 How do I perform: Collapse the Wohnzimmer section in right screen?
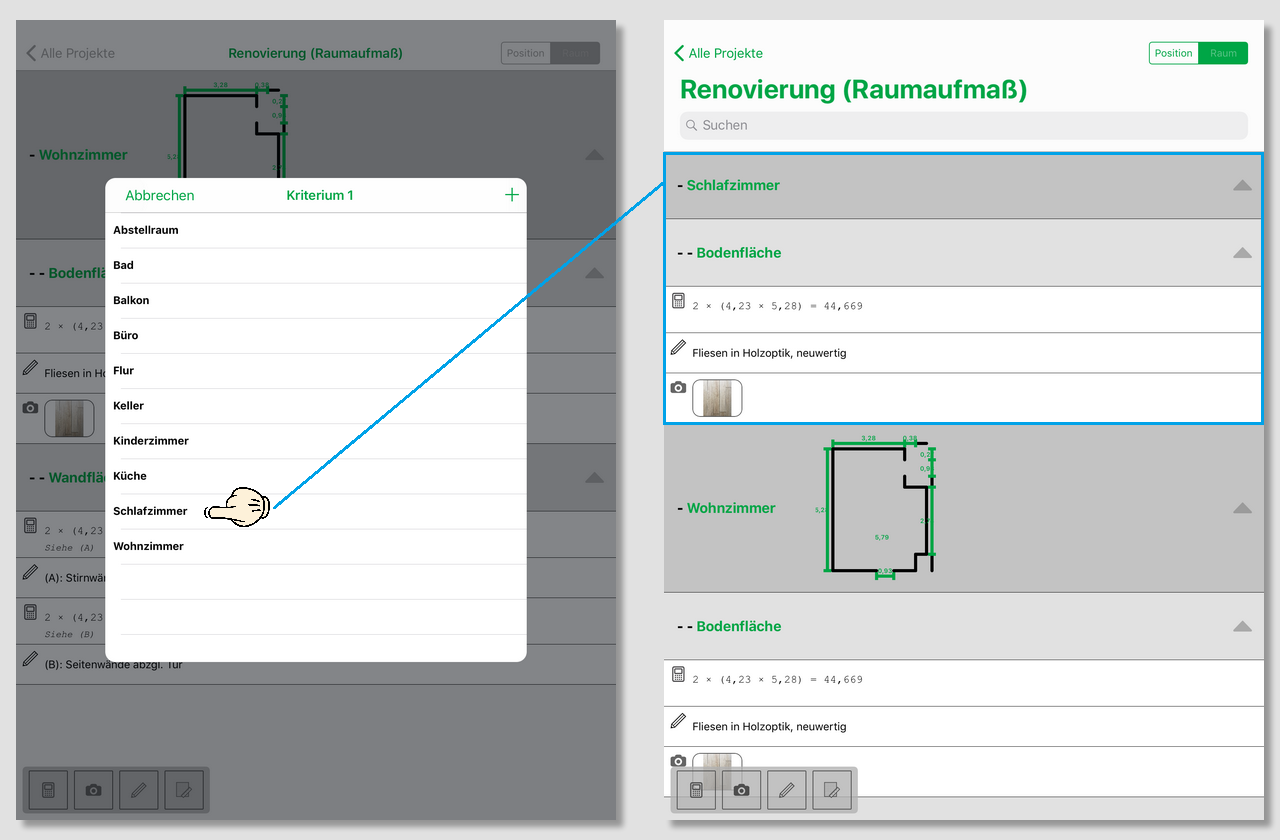[1242, 508]
